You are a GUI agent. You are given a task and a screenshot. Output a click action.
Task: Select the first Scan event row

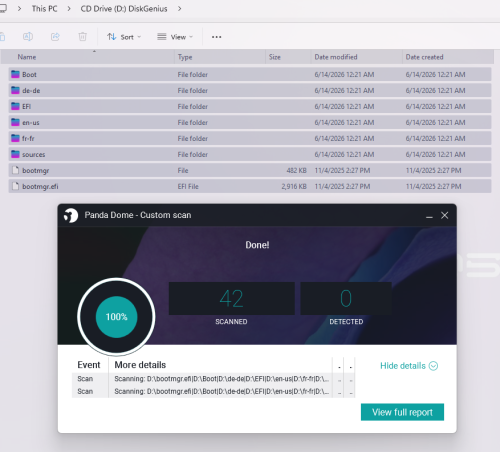[x=213, y=379]
